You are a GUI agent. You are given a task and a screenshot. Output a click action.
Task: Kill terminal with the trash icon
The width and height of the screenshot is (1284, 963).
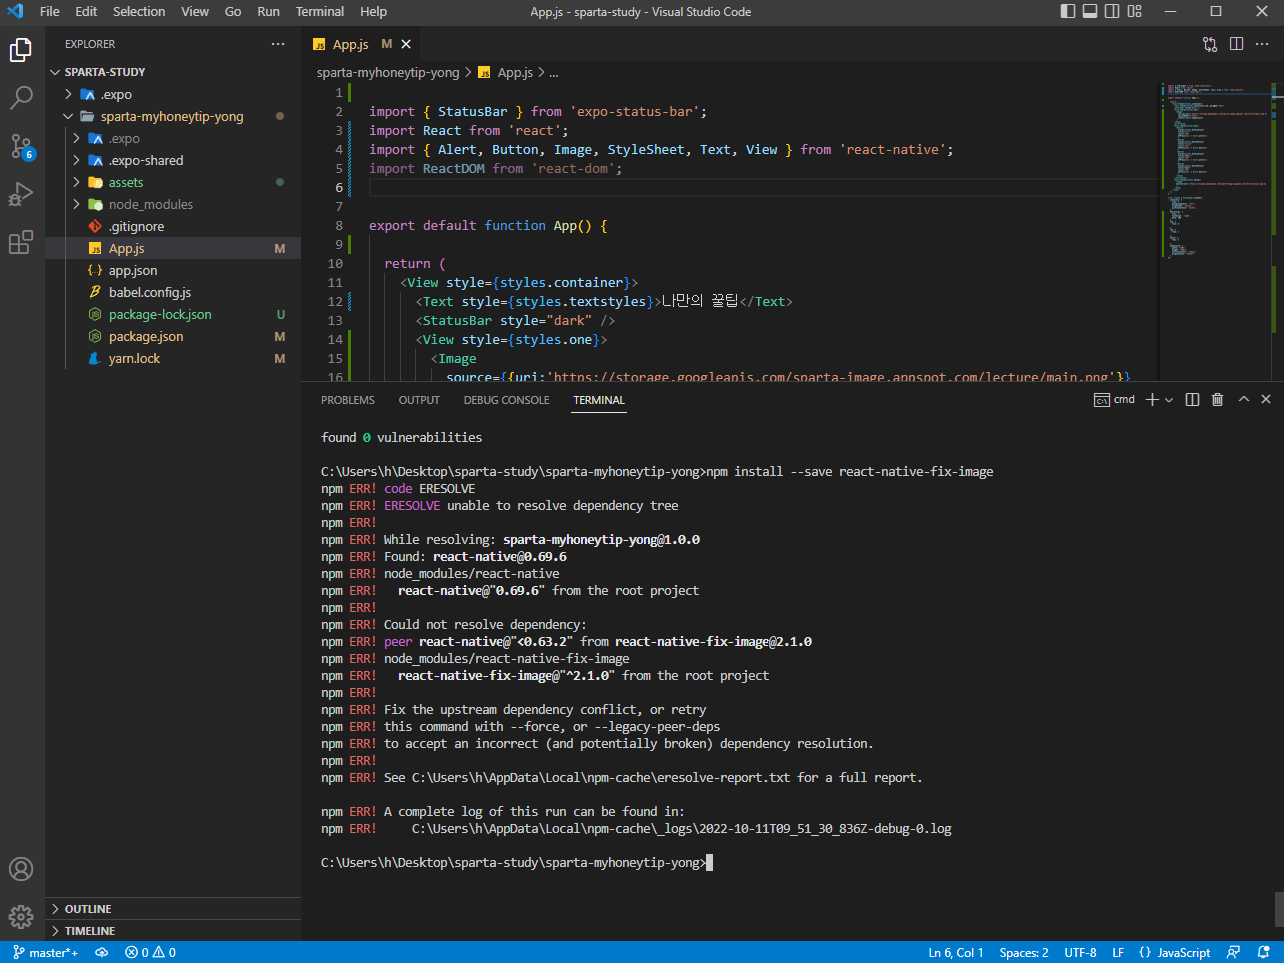[1217, 400]
